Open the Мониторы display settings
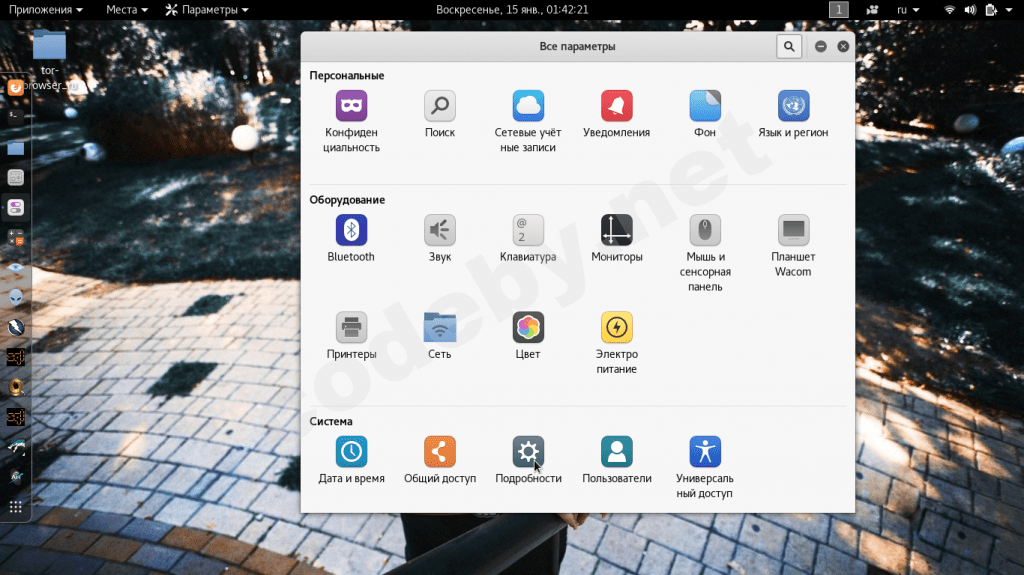 tap(616, 231)
